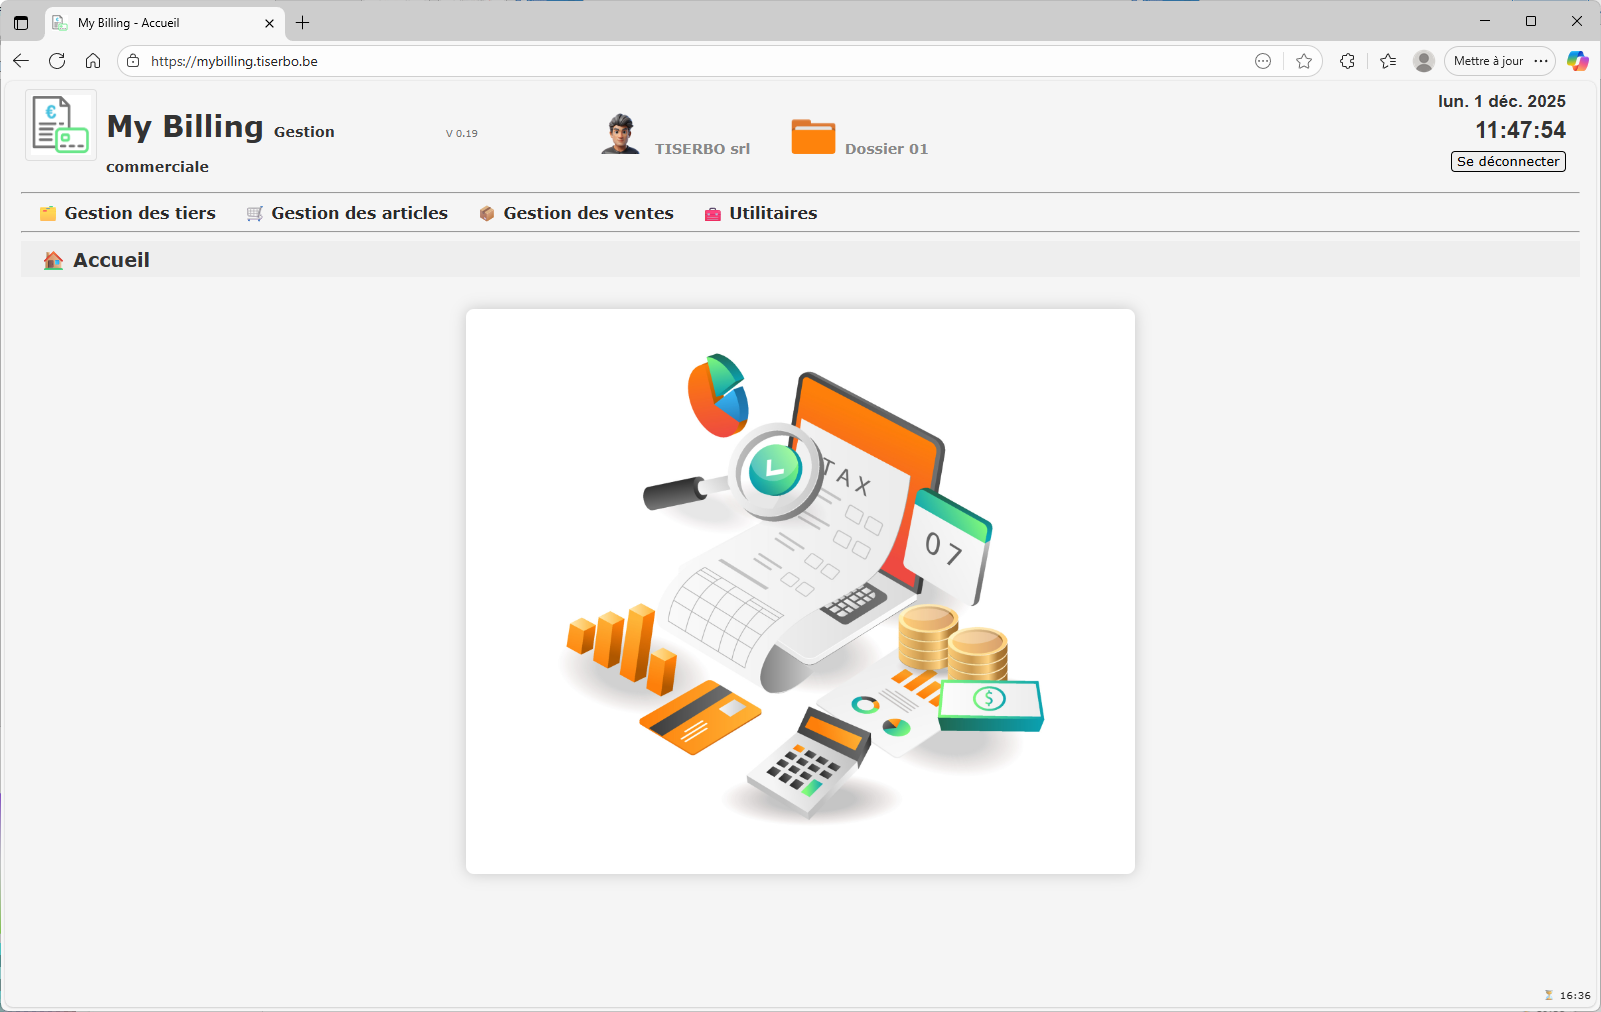Click the Accueil house icon

(x=51, y=259)
